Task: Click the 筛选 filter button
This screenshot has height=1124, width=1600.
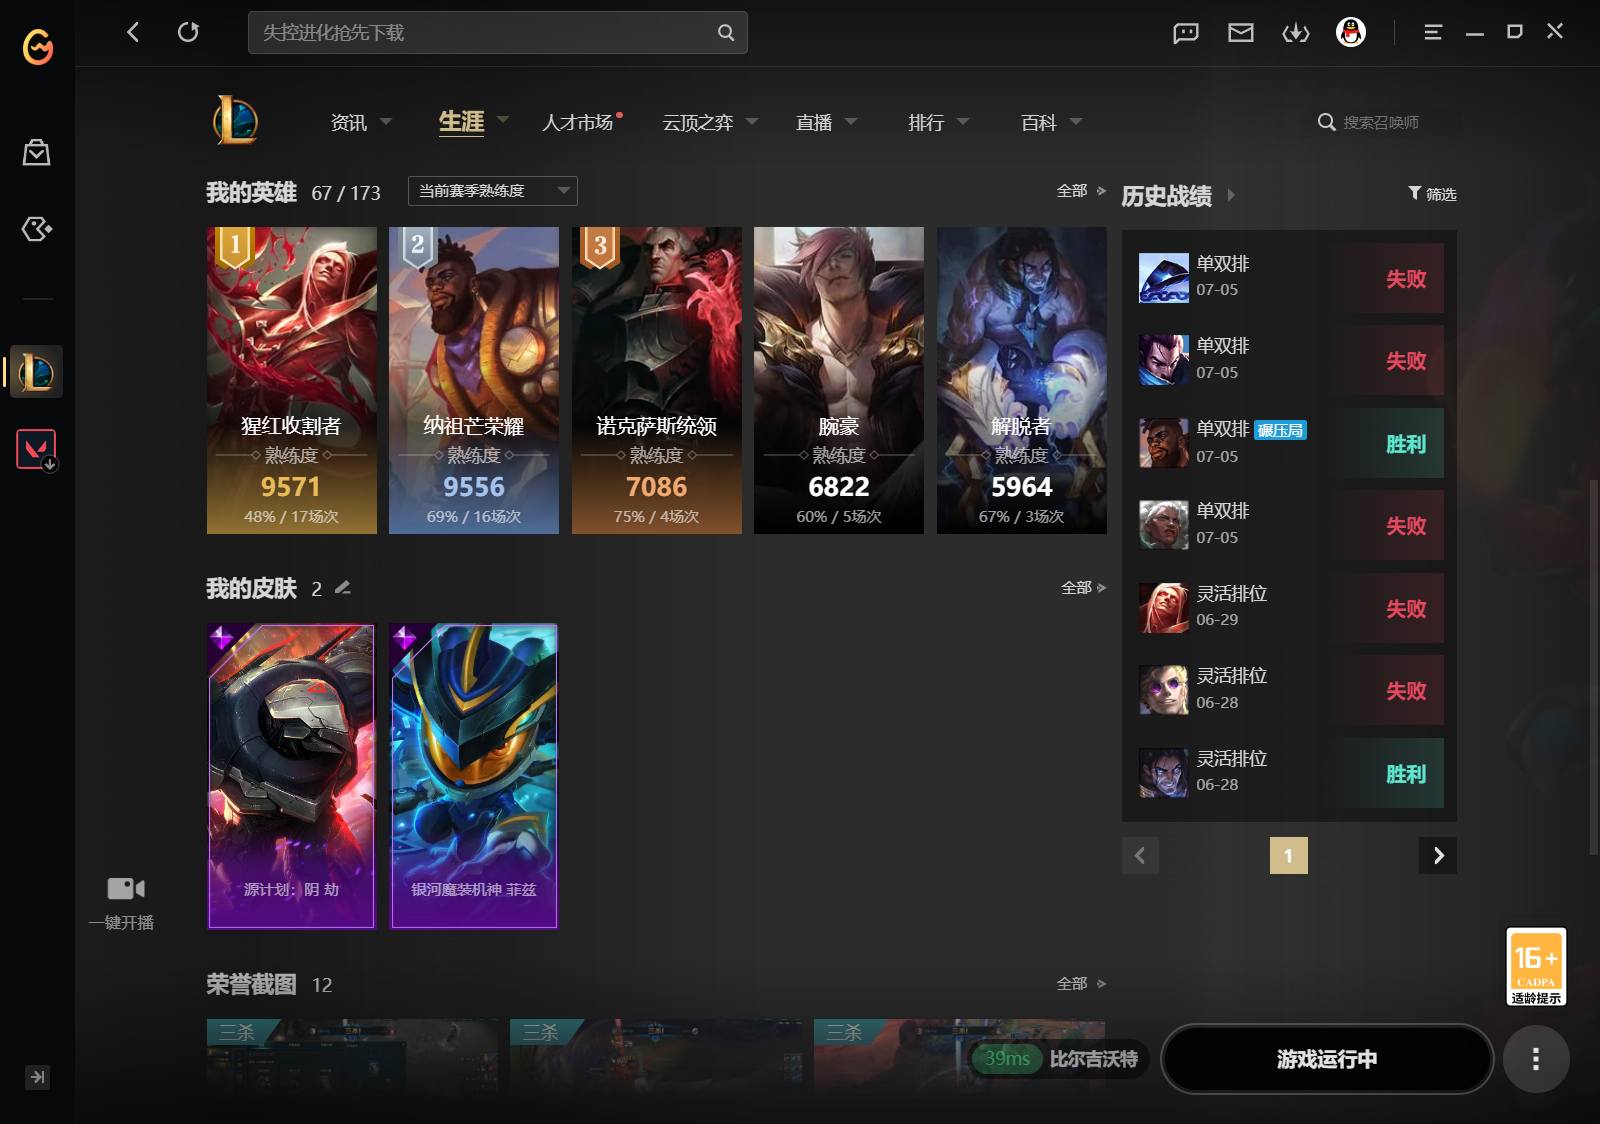Action: pos(1432,194)
